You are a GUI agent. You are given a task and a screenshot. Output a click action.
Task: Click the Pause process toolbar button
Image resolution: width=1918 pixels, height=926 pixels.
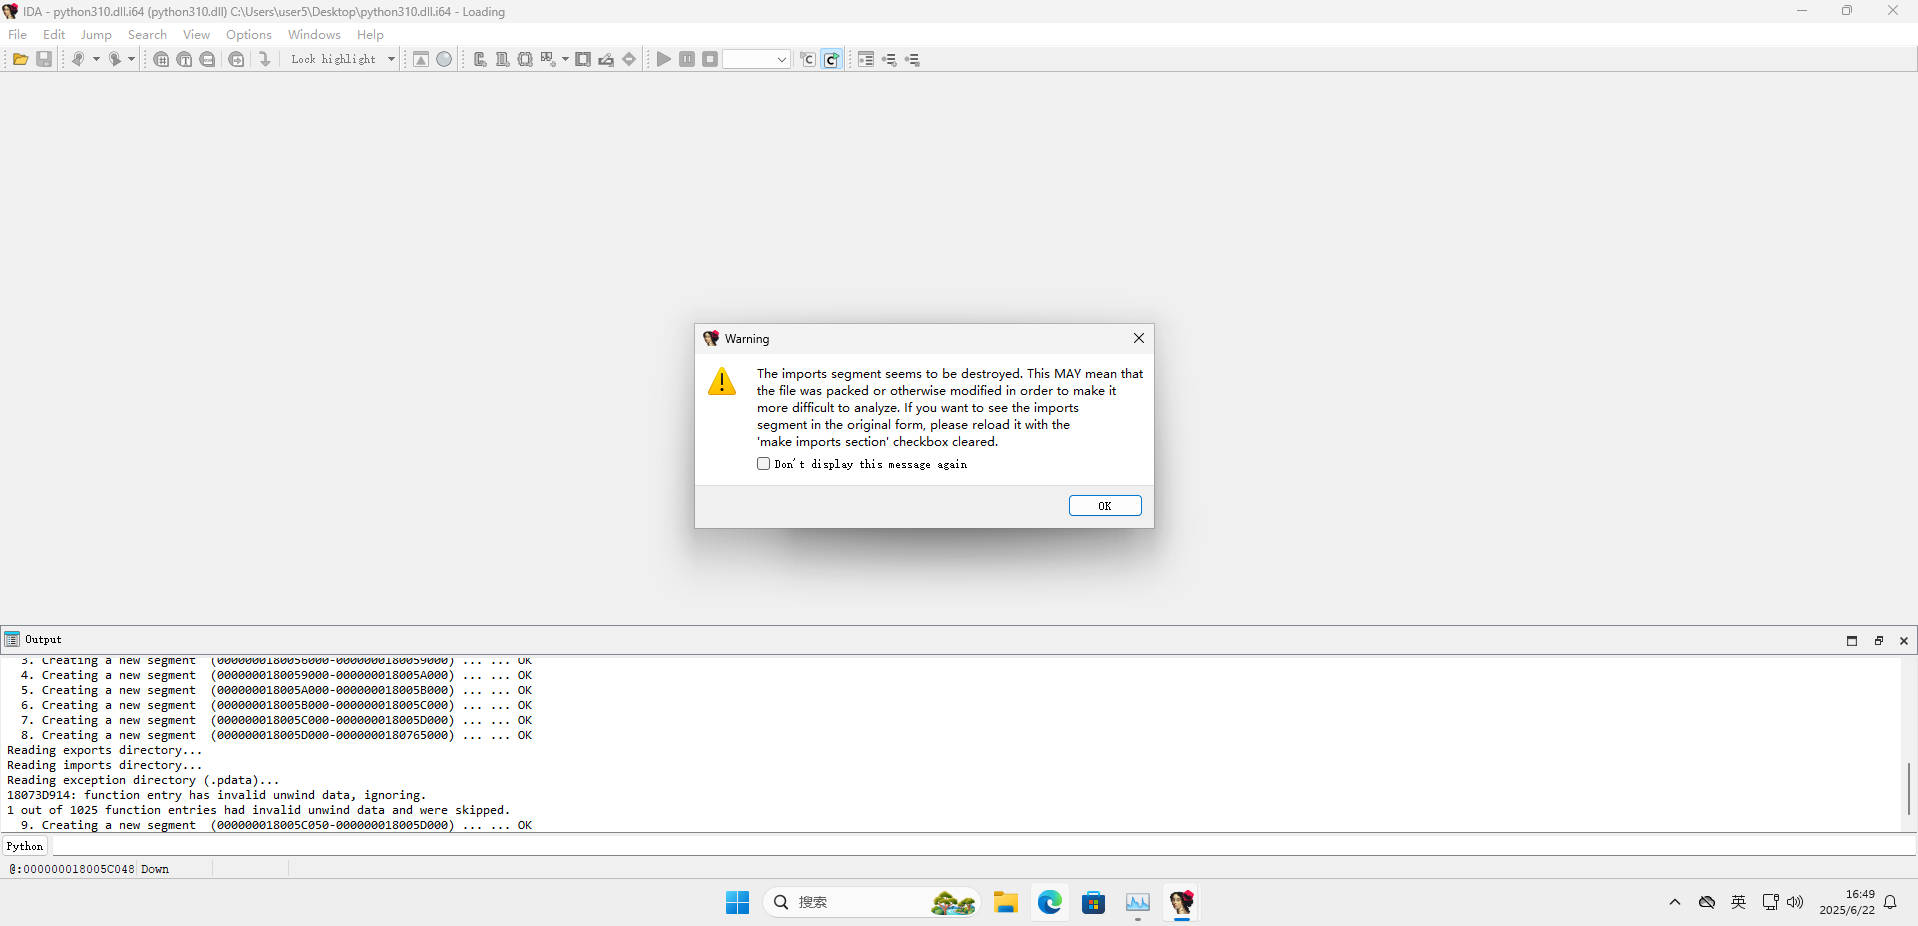687,59
